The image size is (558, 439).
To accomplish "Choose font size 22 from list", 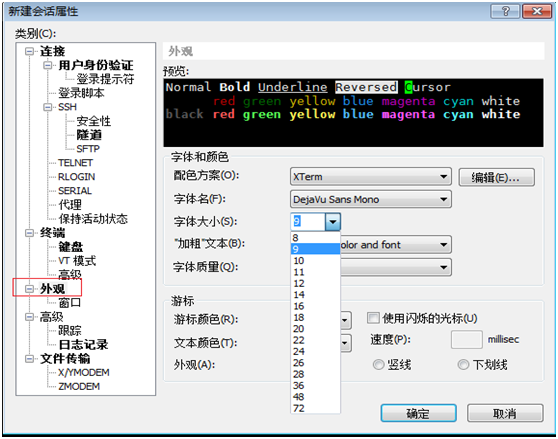I will tap(315, 340).
